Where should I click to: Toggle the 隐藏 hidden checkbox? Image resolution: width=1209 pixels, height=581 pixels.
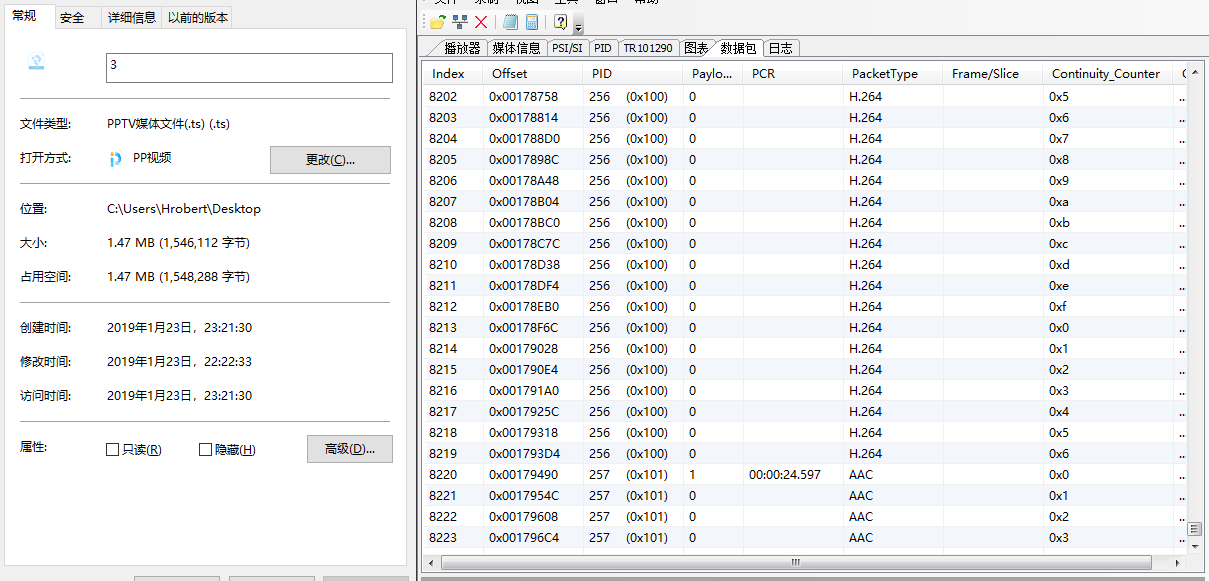coord(205,450)
